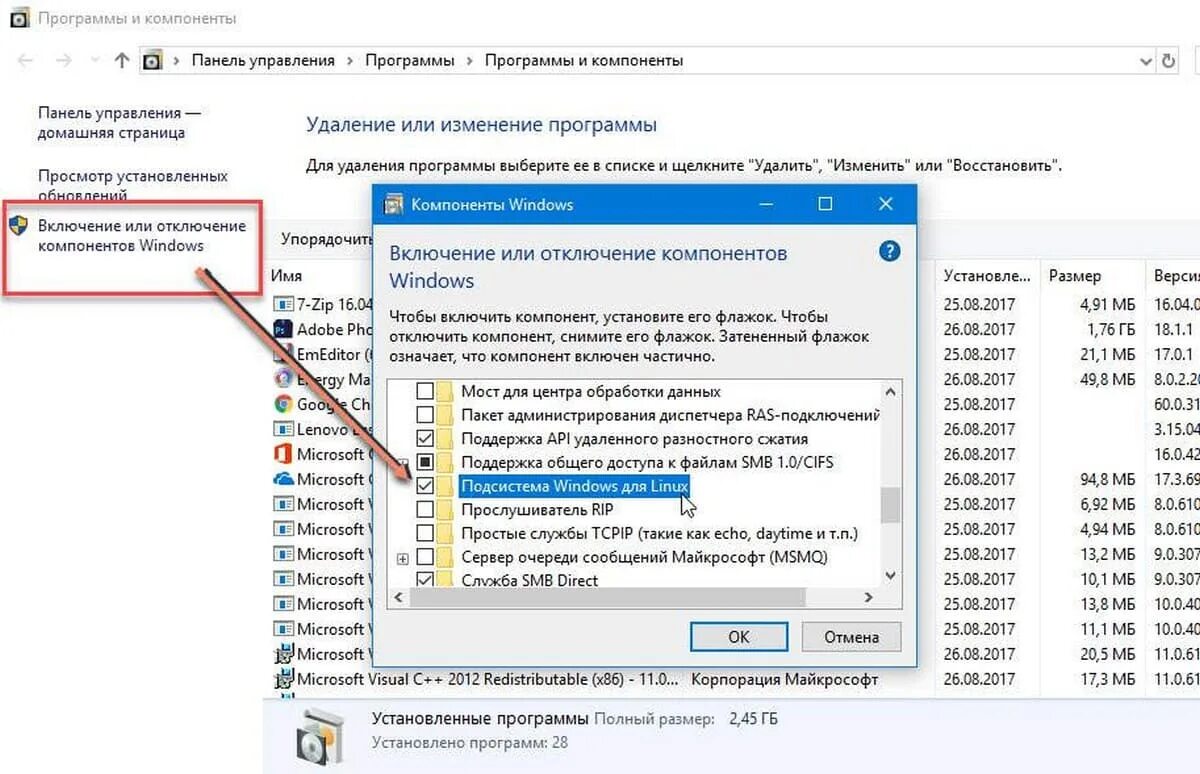
Task: Toggle Подсистема Windows для Linux checkbox
Action: click(x=425, y=485)
